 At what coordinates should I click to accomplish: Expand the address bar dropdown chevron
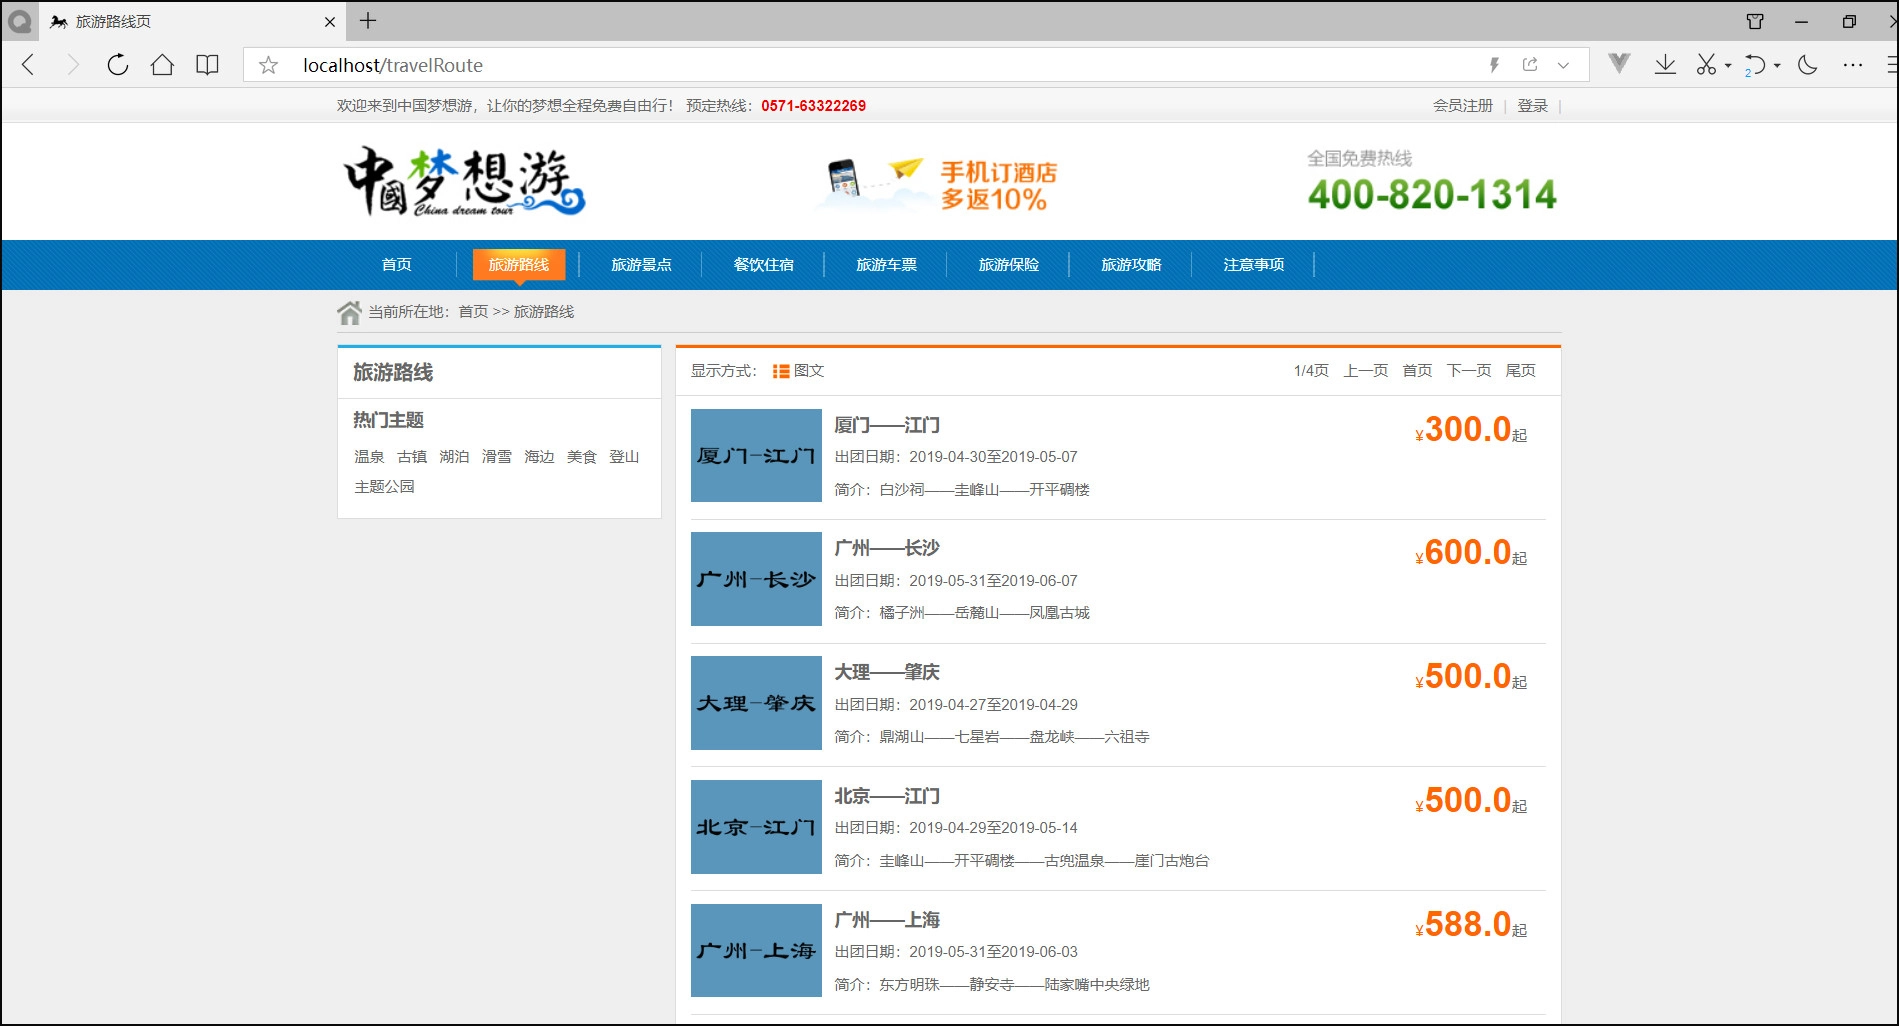[x=1563, y=65]
